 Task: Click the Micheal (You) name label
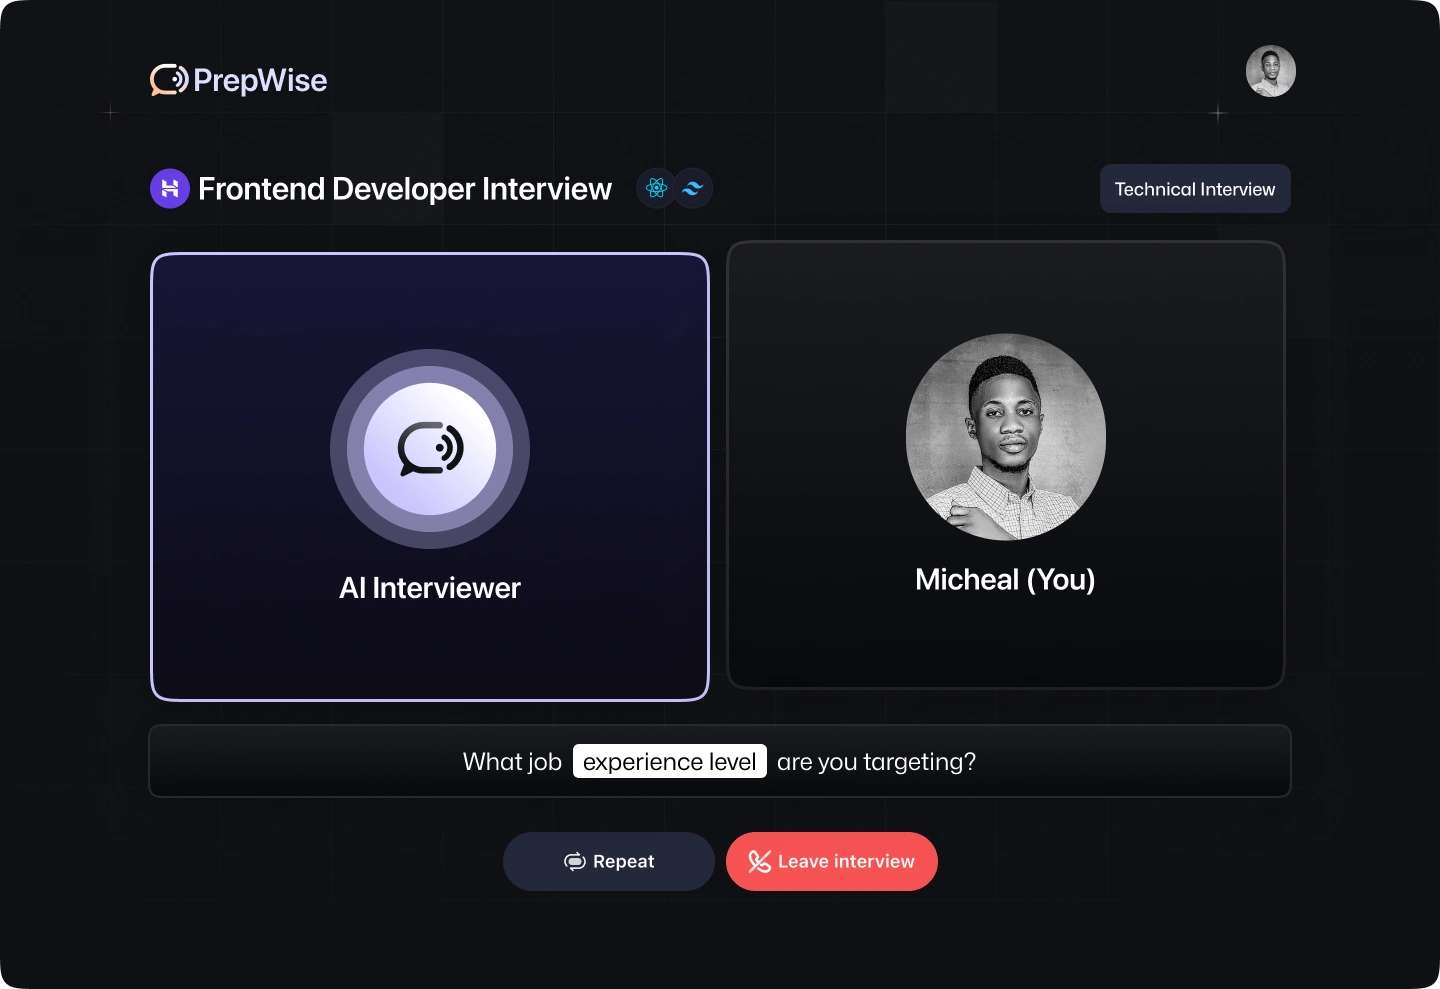point(1006,580)
